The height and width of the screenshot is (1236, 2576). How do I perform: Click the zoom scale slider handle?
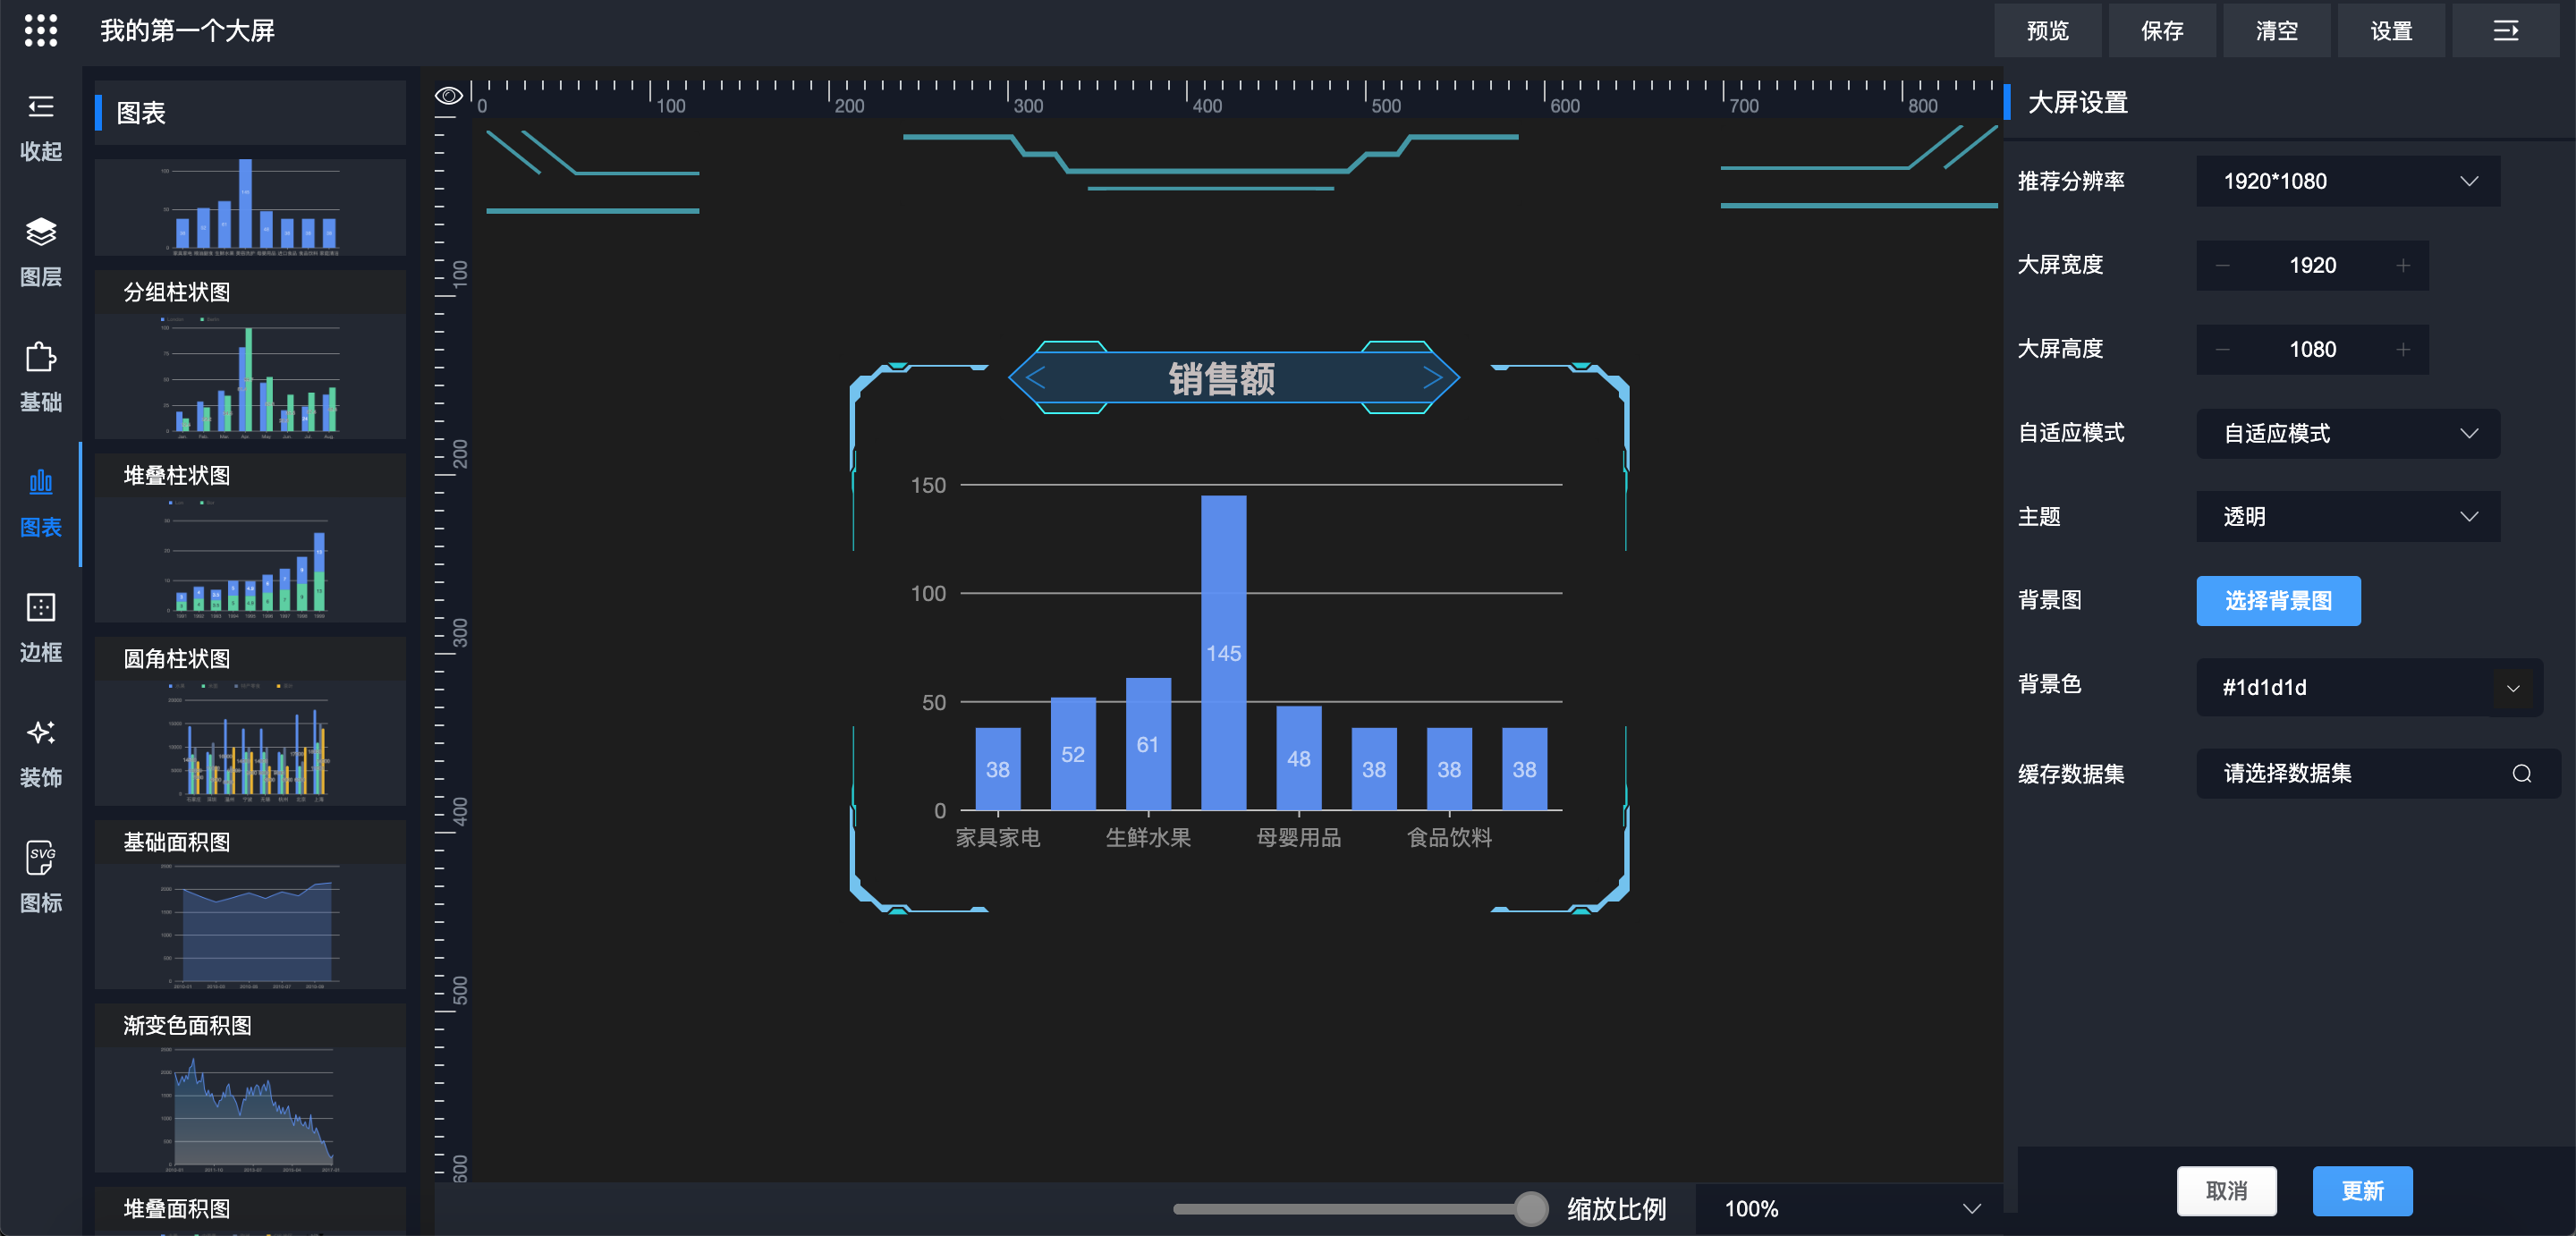[1530, 1208]
